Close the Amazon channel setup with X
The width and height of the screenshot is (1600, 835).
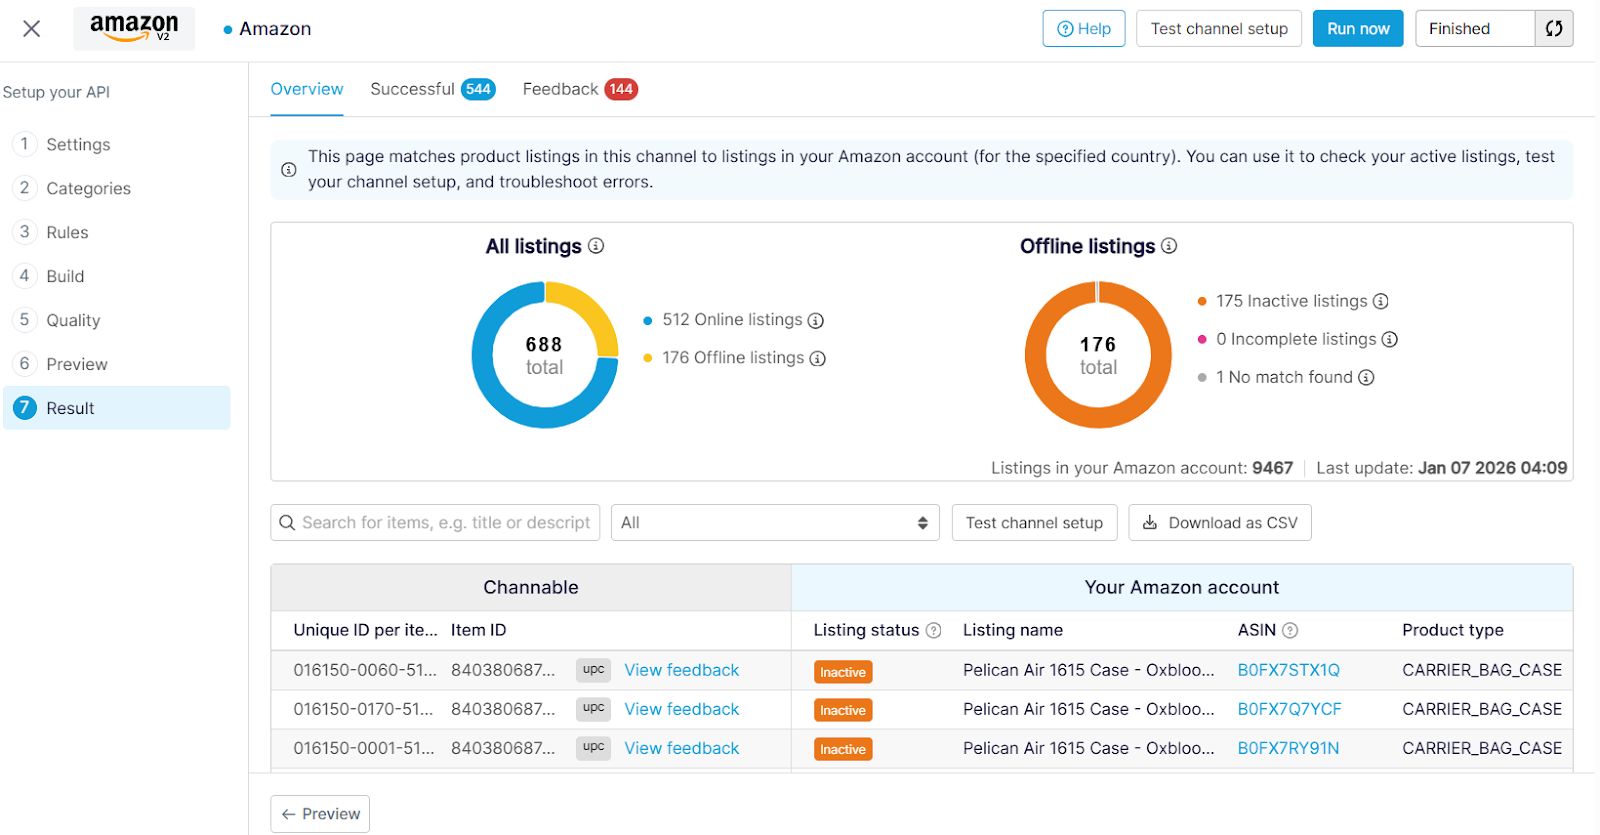pyautogui.click(x=32, y=29)
